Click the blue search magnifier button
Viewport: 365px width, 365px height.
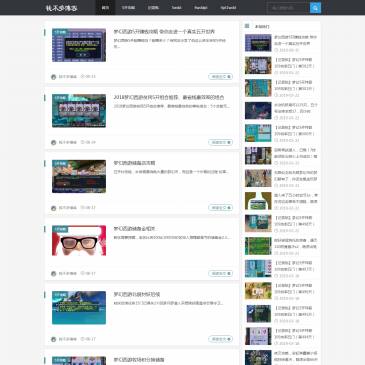315,8
